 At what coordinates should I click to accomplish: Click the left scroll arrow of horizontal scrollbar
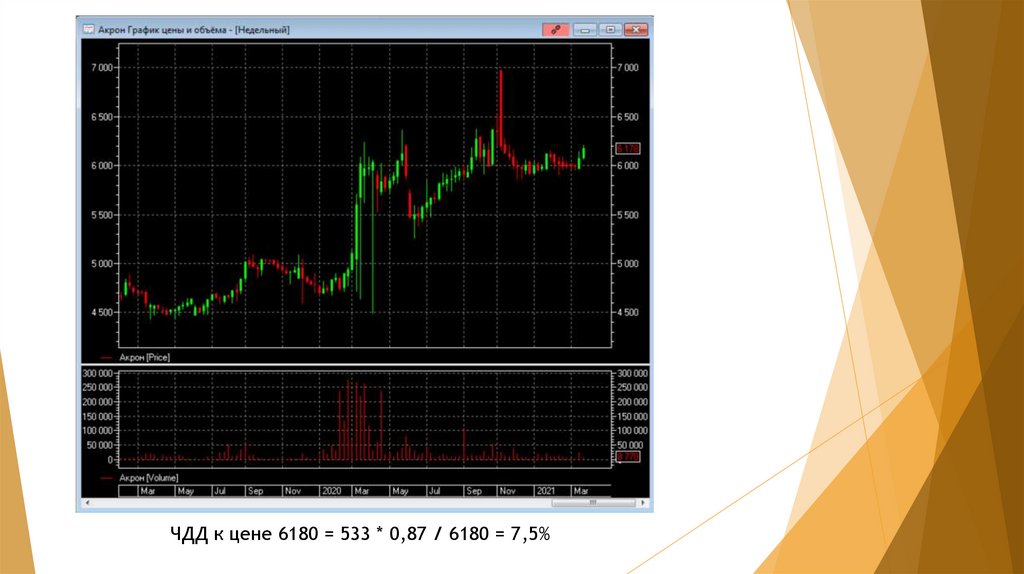tap(88, 503)
